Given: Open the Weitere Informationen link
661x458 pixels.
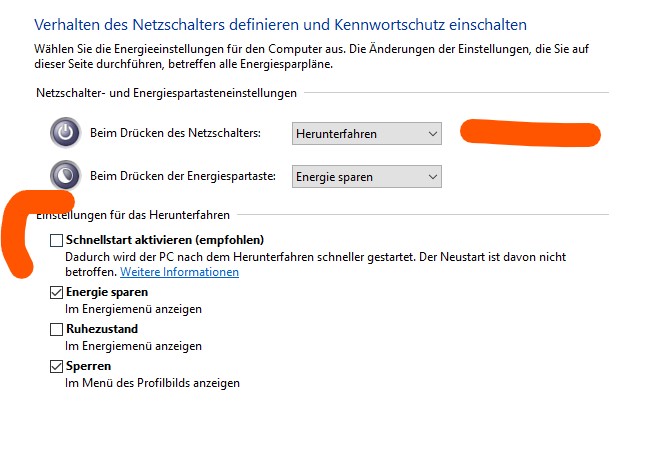Looking at the screenshot, I should [180, 272].
